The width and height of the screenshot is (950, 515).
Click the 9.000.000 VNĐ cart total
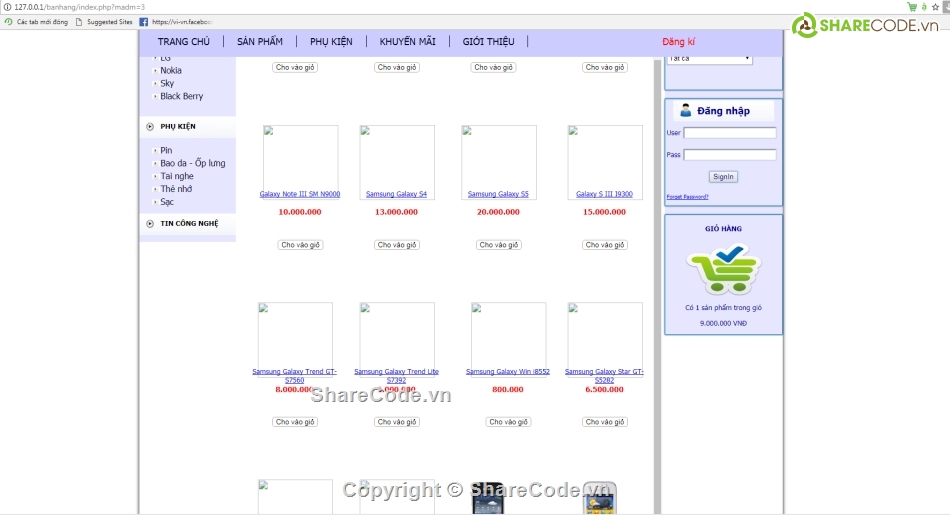(723, 324)
